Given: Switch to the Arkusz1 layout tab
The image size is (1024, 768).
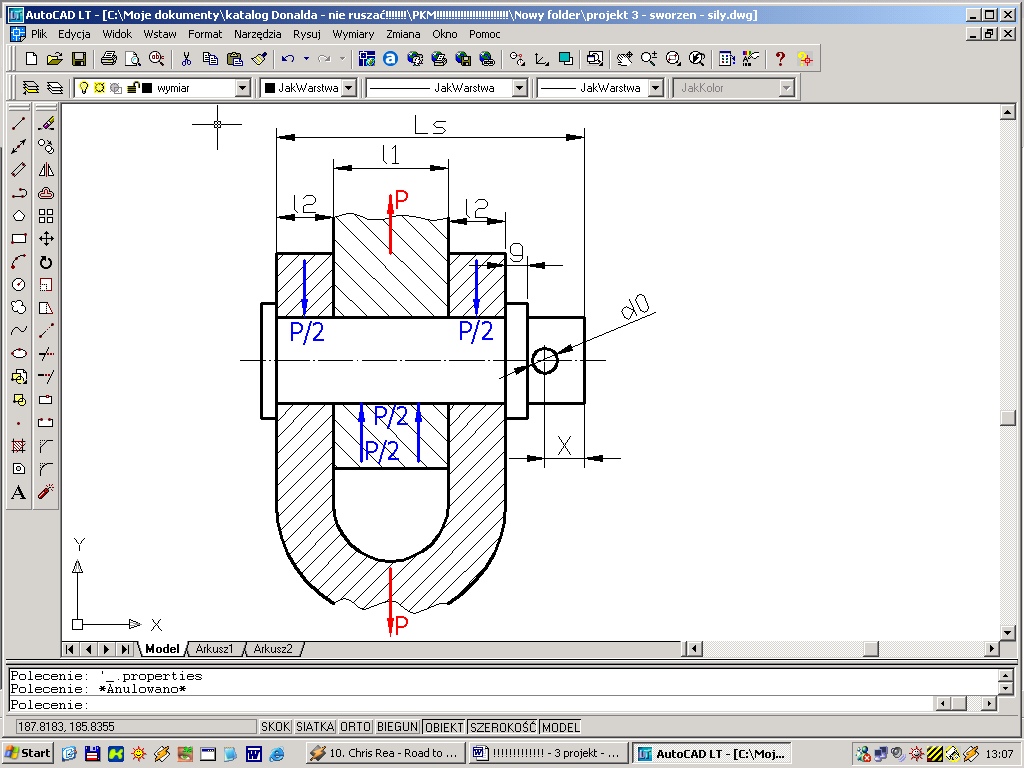Looking at the screenshot, I should coord(214,649).
